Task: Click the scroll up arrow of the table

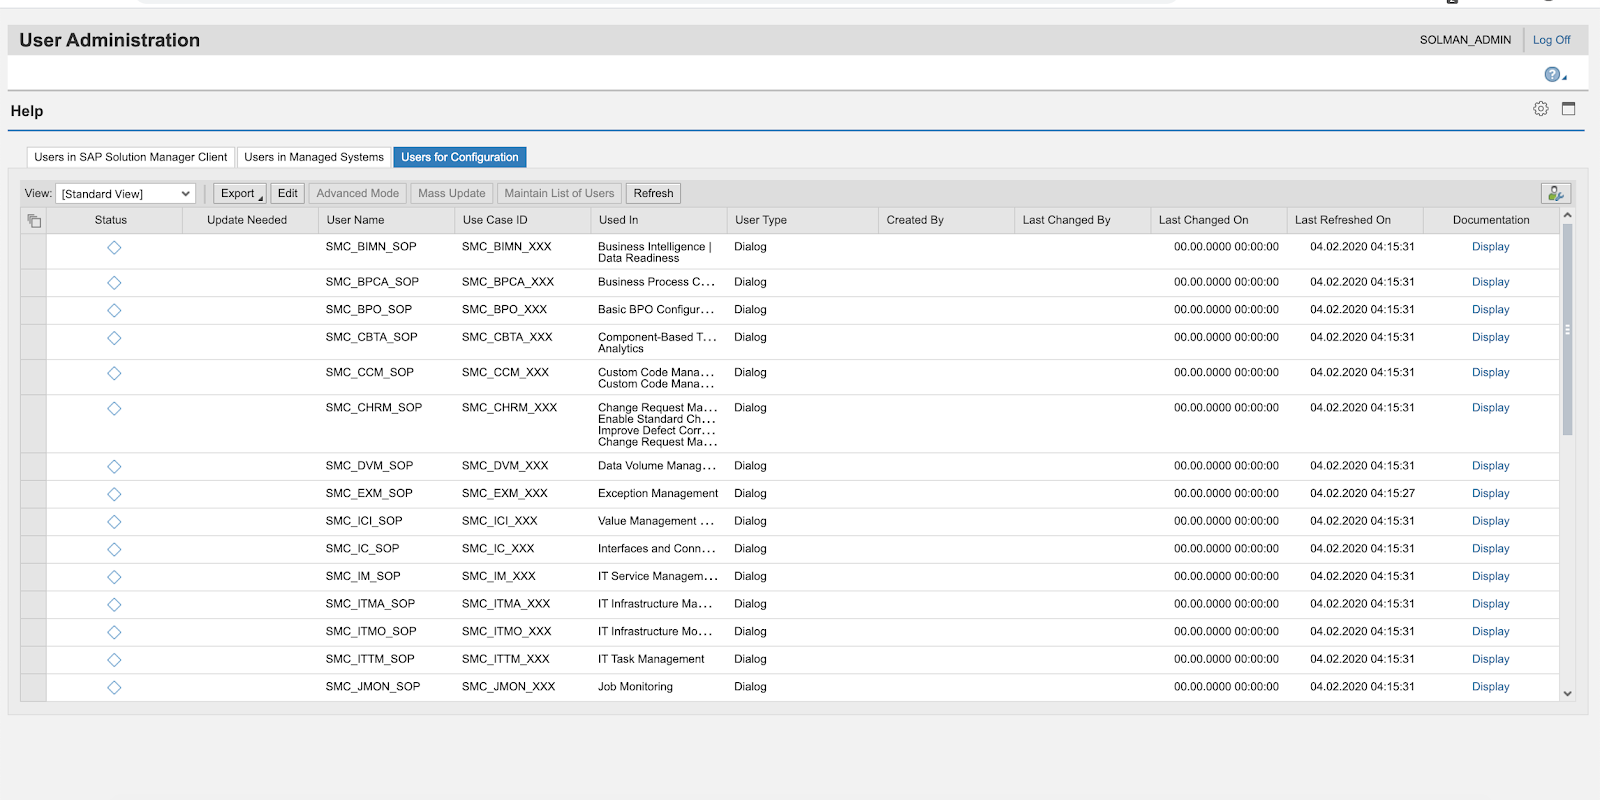Action: tap(1567, 215)
